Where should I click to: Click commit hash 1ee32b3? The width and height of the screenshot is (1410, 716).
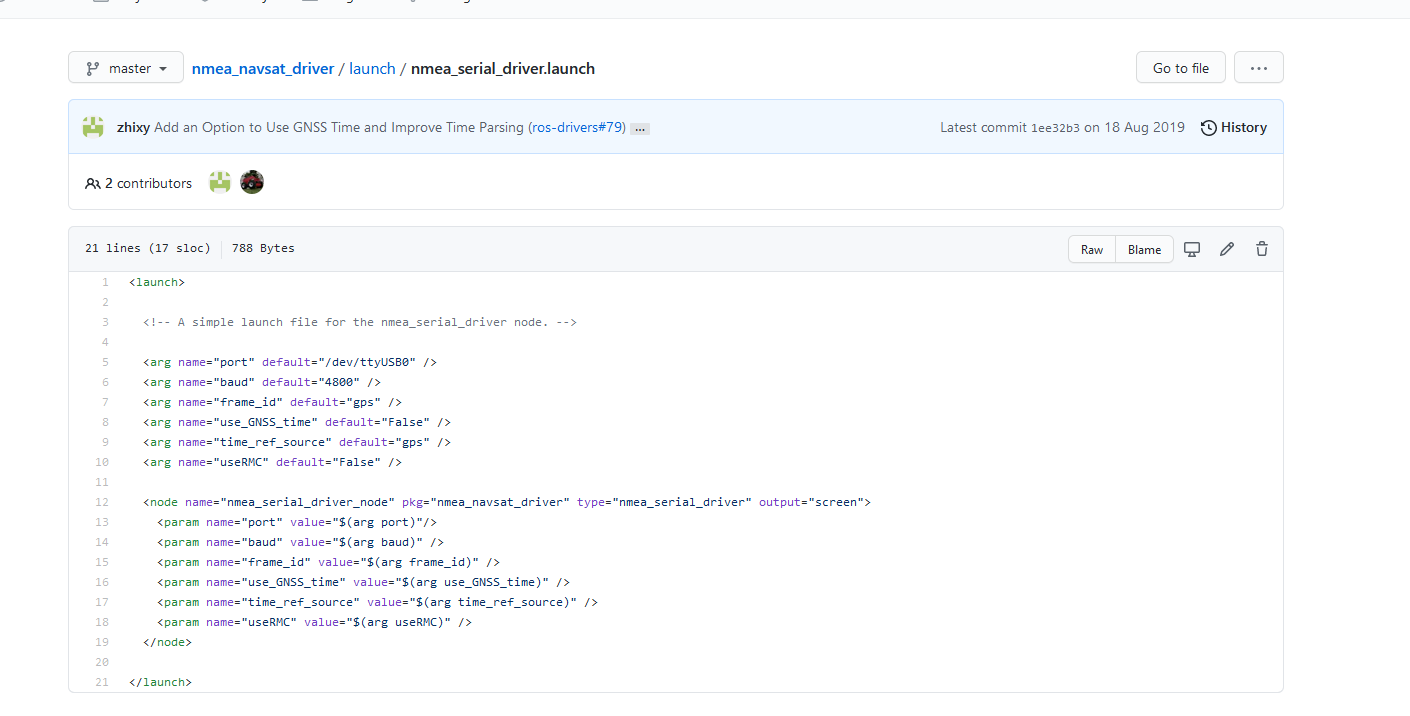click(x=1055, y=128)
